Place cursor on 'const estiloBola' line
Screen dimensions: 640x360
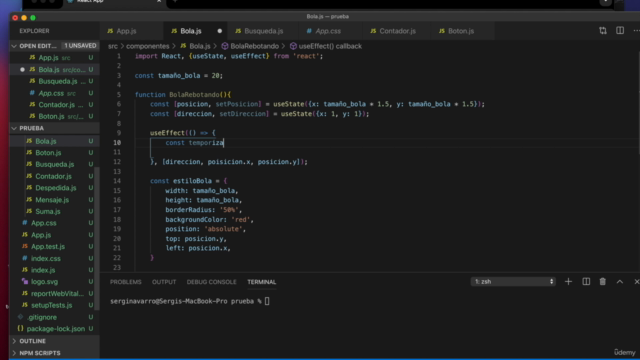pos(188,181)
